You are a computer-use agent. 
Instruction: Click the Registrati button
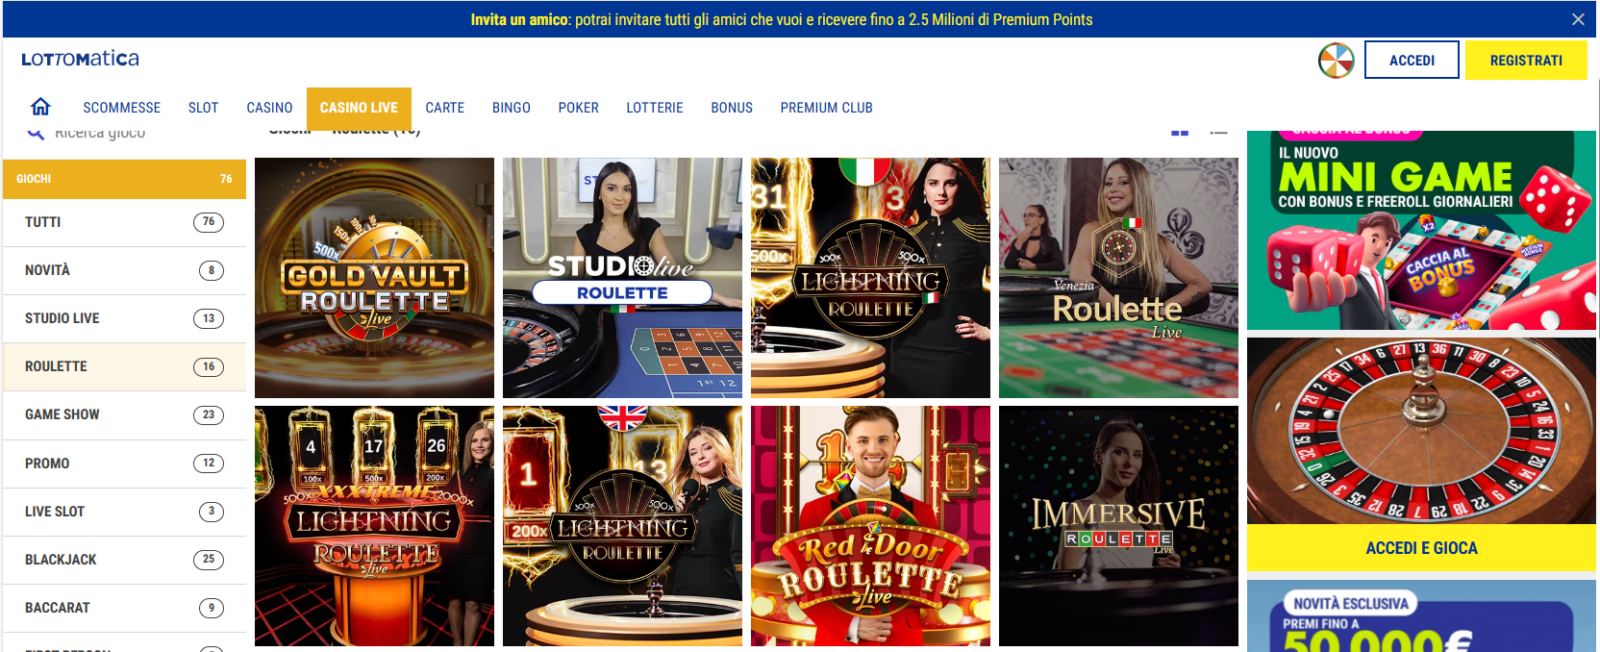click(1526, 60)
